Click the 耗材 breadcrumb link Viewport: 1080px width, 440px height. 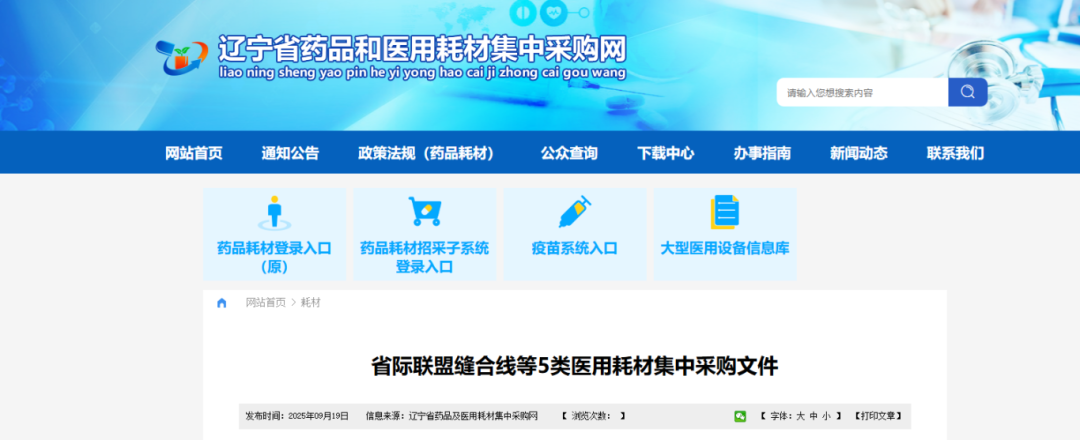[311, 303]
